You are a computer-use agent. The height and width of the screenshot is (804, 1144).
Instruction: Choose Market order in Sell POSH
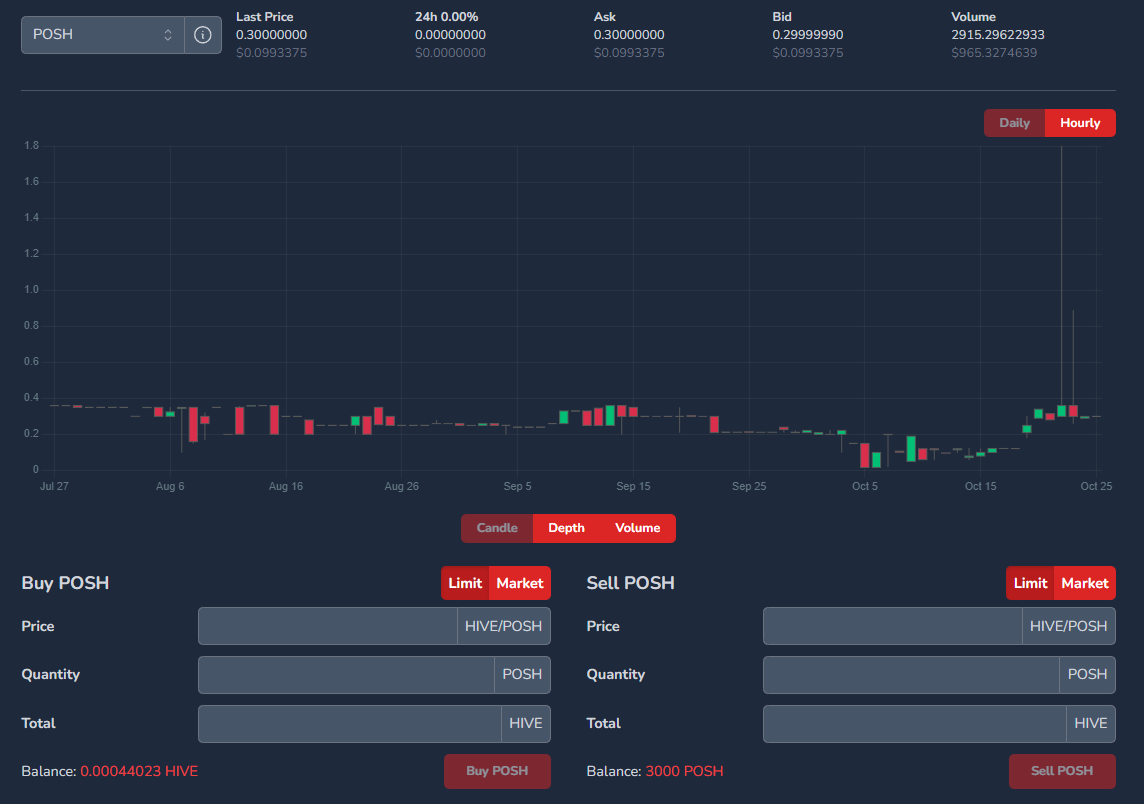coord(1085,583)
